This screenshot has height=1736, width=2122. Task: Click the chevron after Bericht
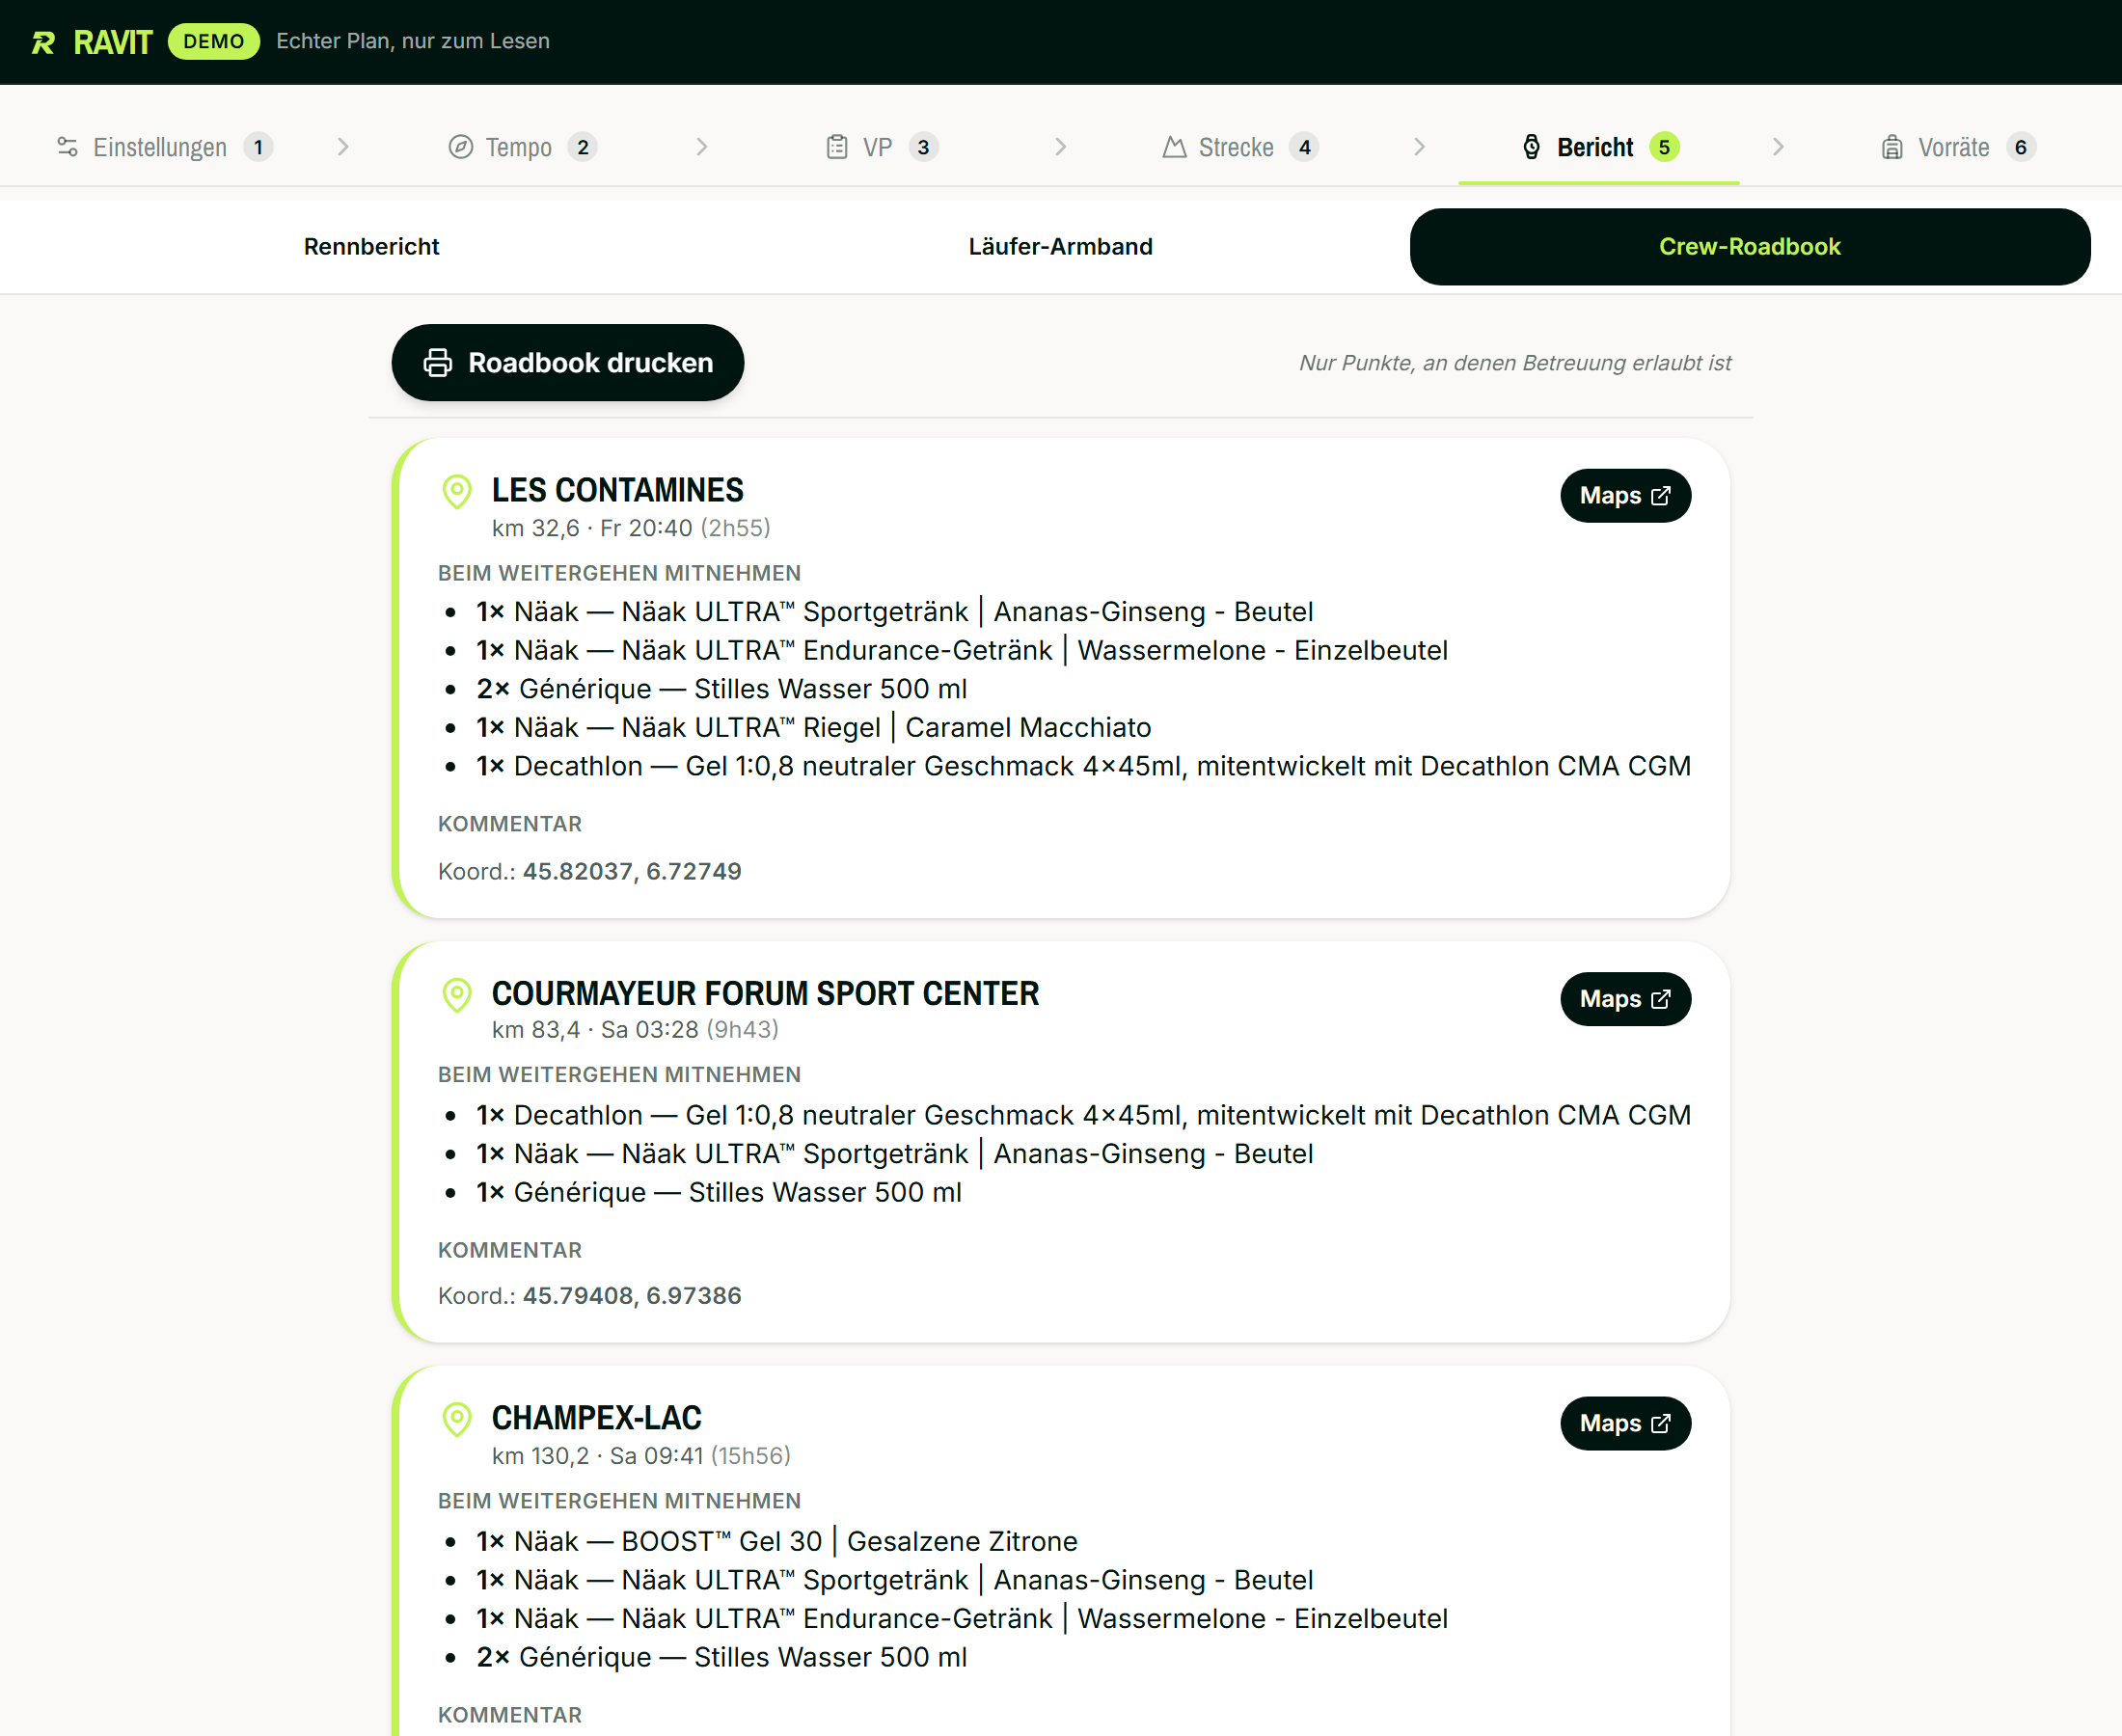(1778, 147)
